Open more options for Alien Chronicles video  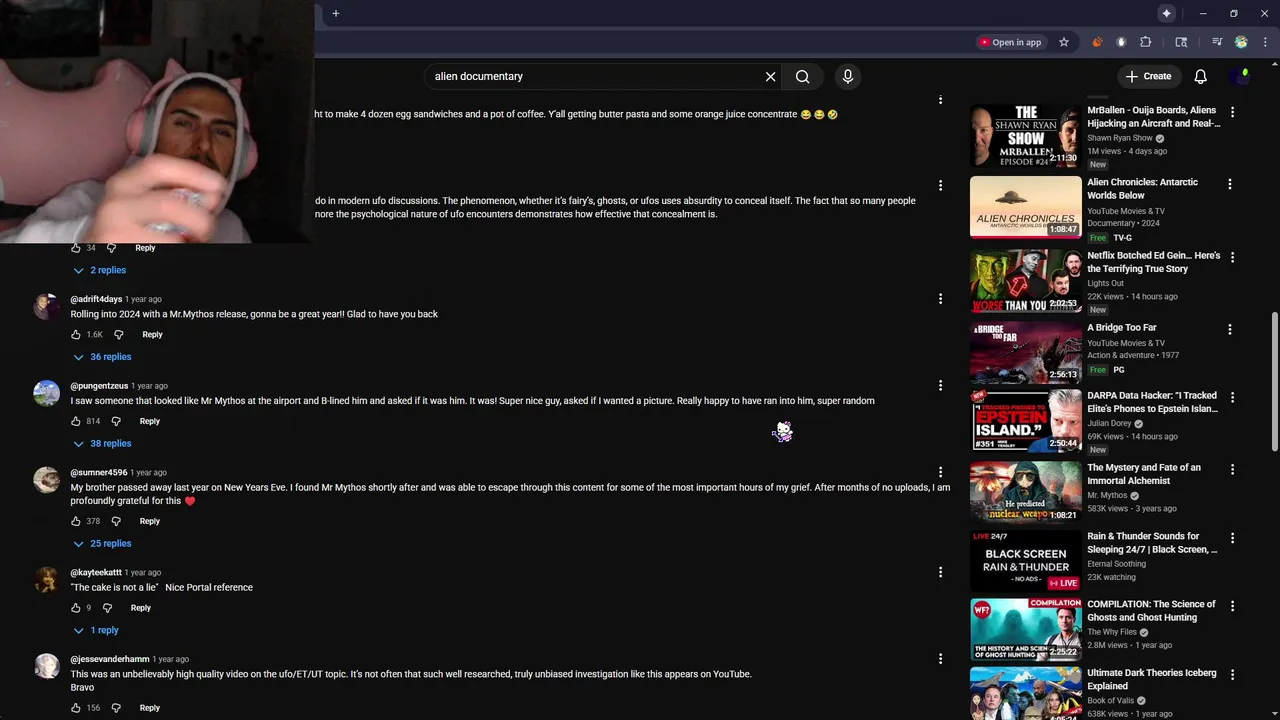[1229, 184]
